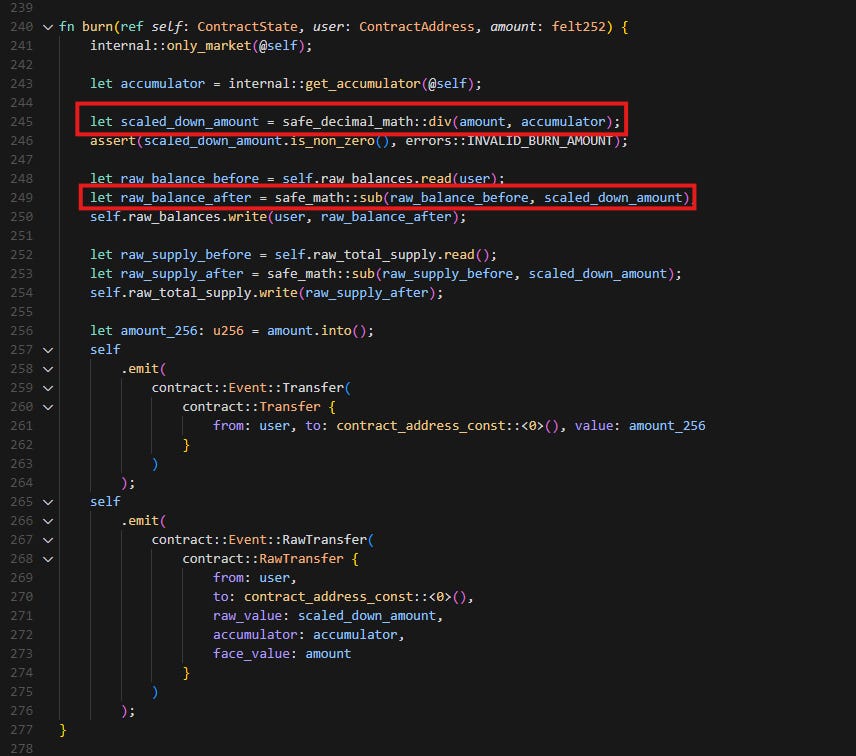
Task: Click line number 239 in the gutter
Action: (21, 8)
